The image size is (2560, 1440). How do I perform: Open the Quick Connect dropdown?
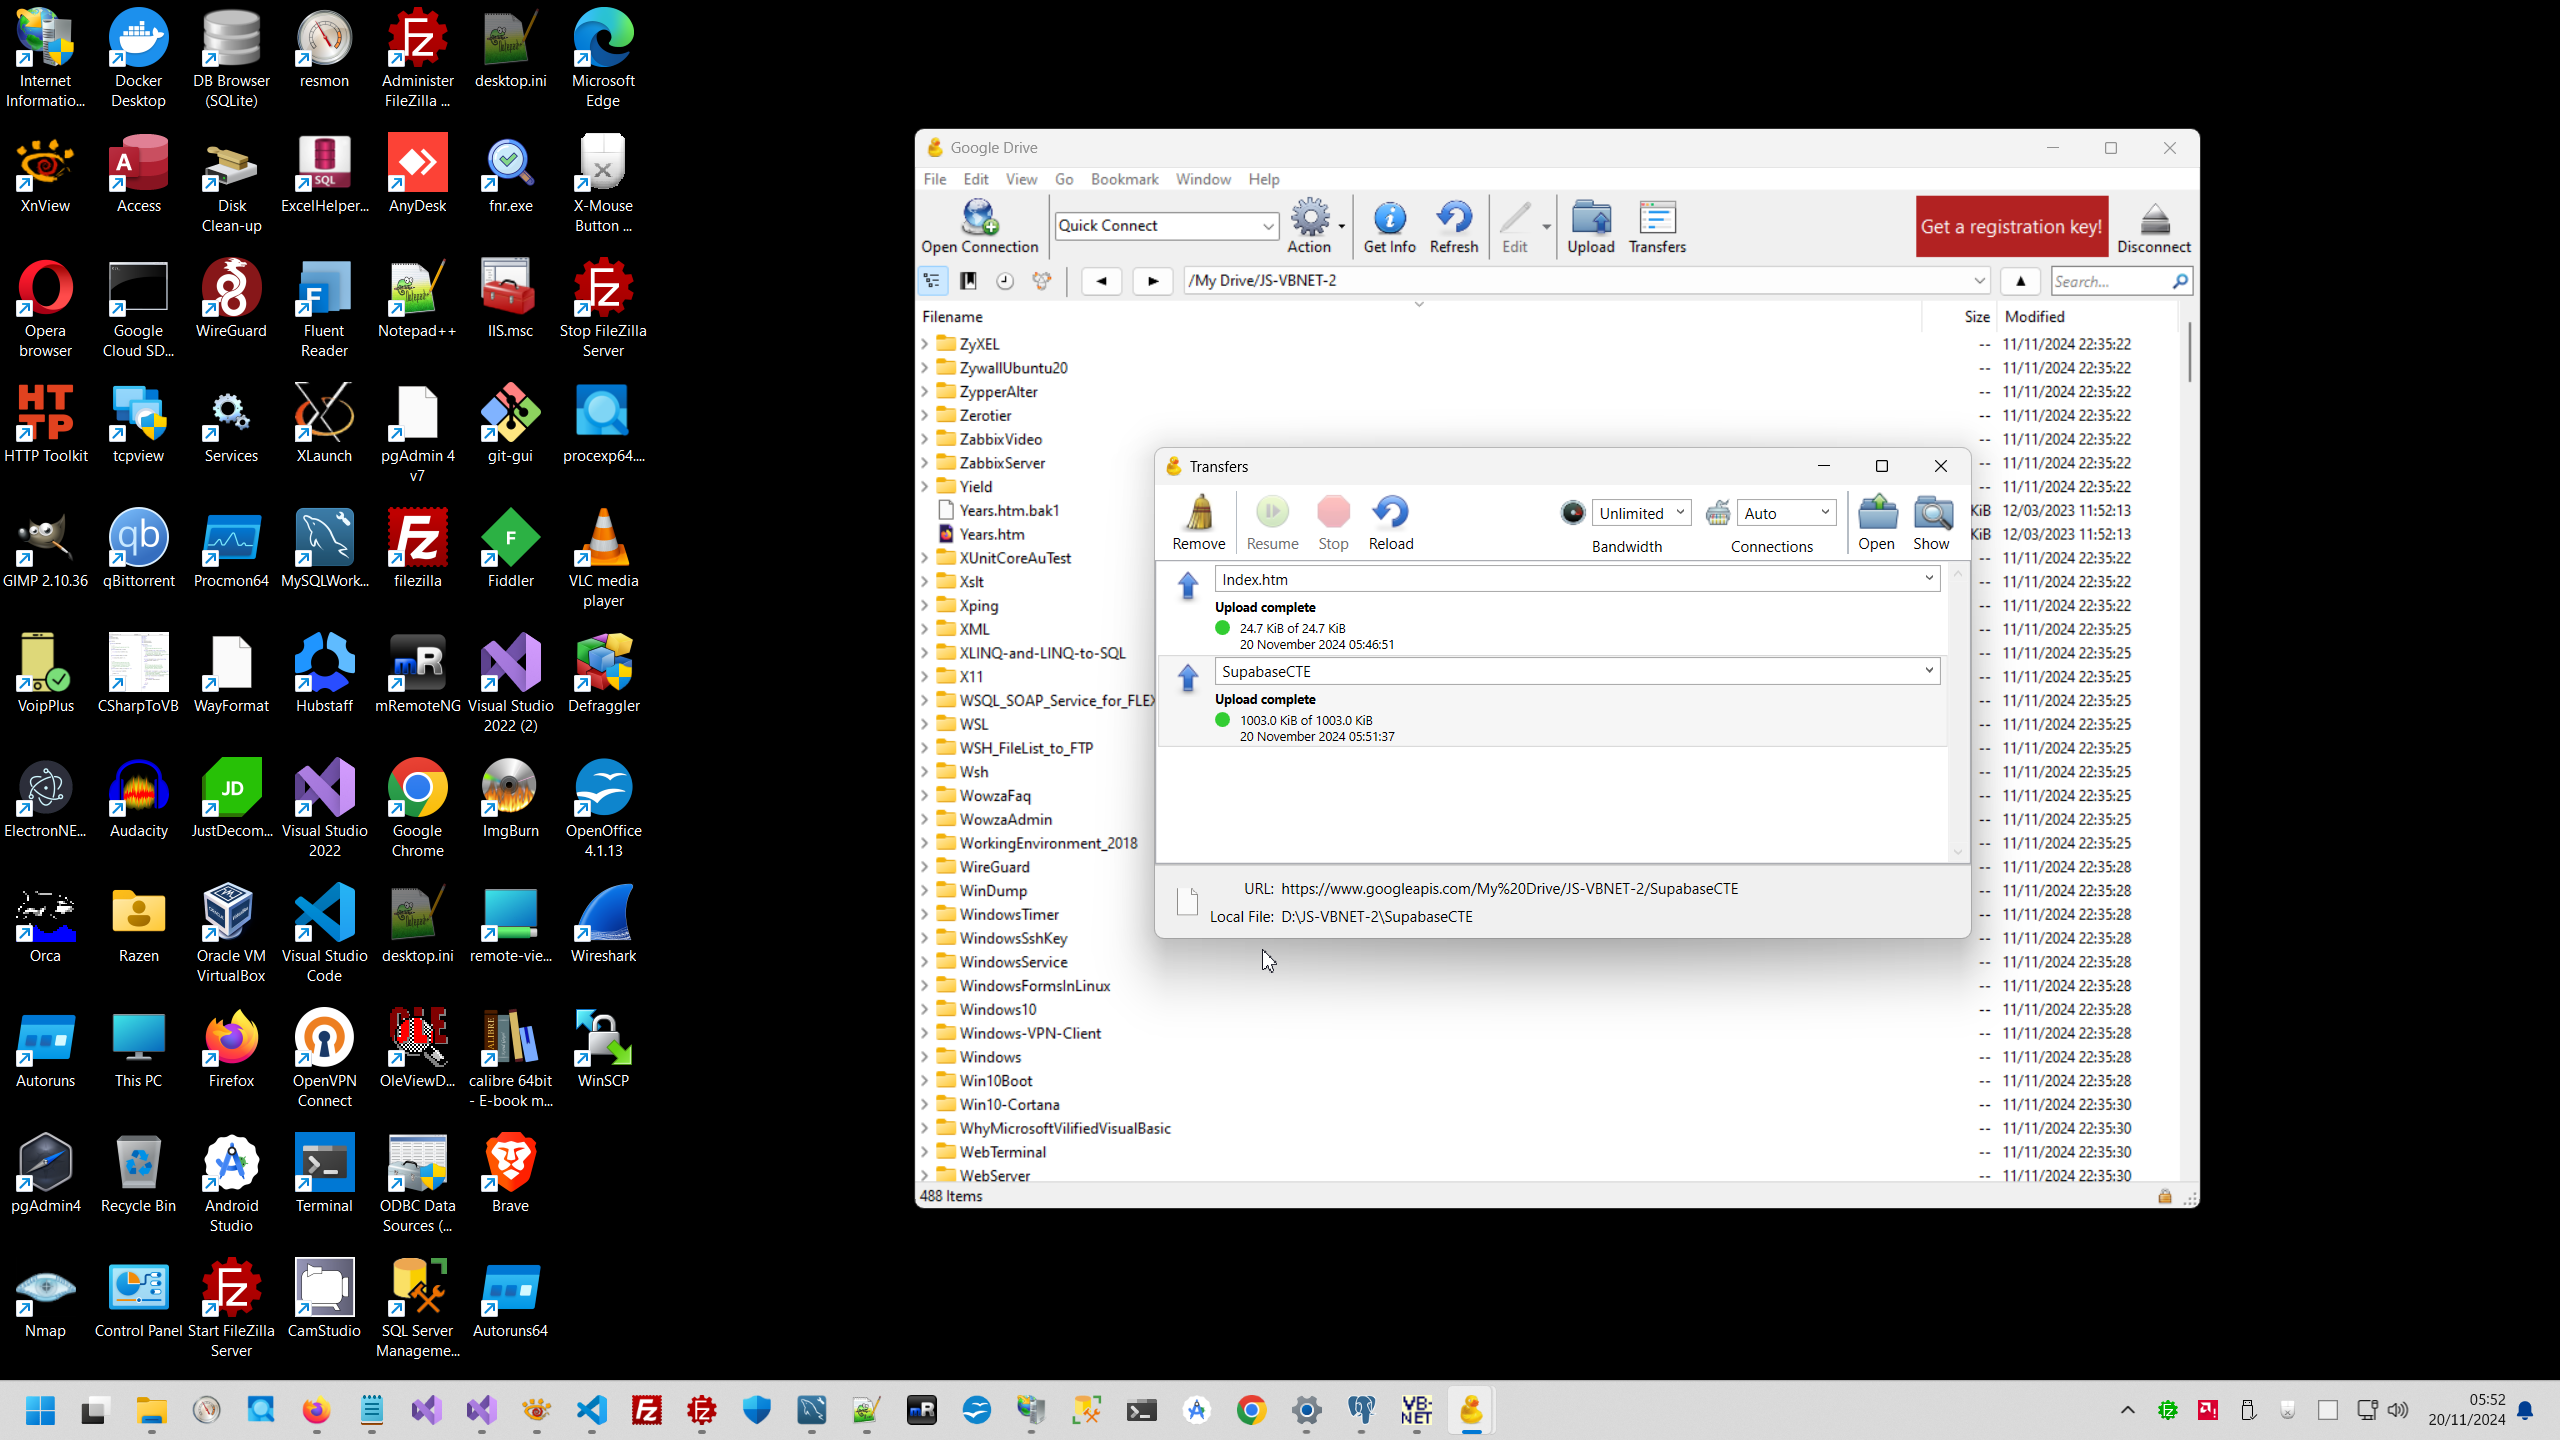(x=1267, y=226)
